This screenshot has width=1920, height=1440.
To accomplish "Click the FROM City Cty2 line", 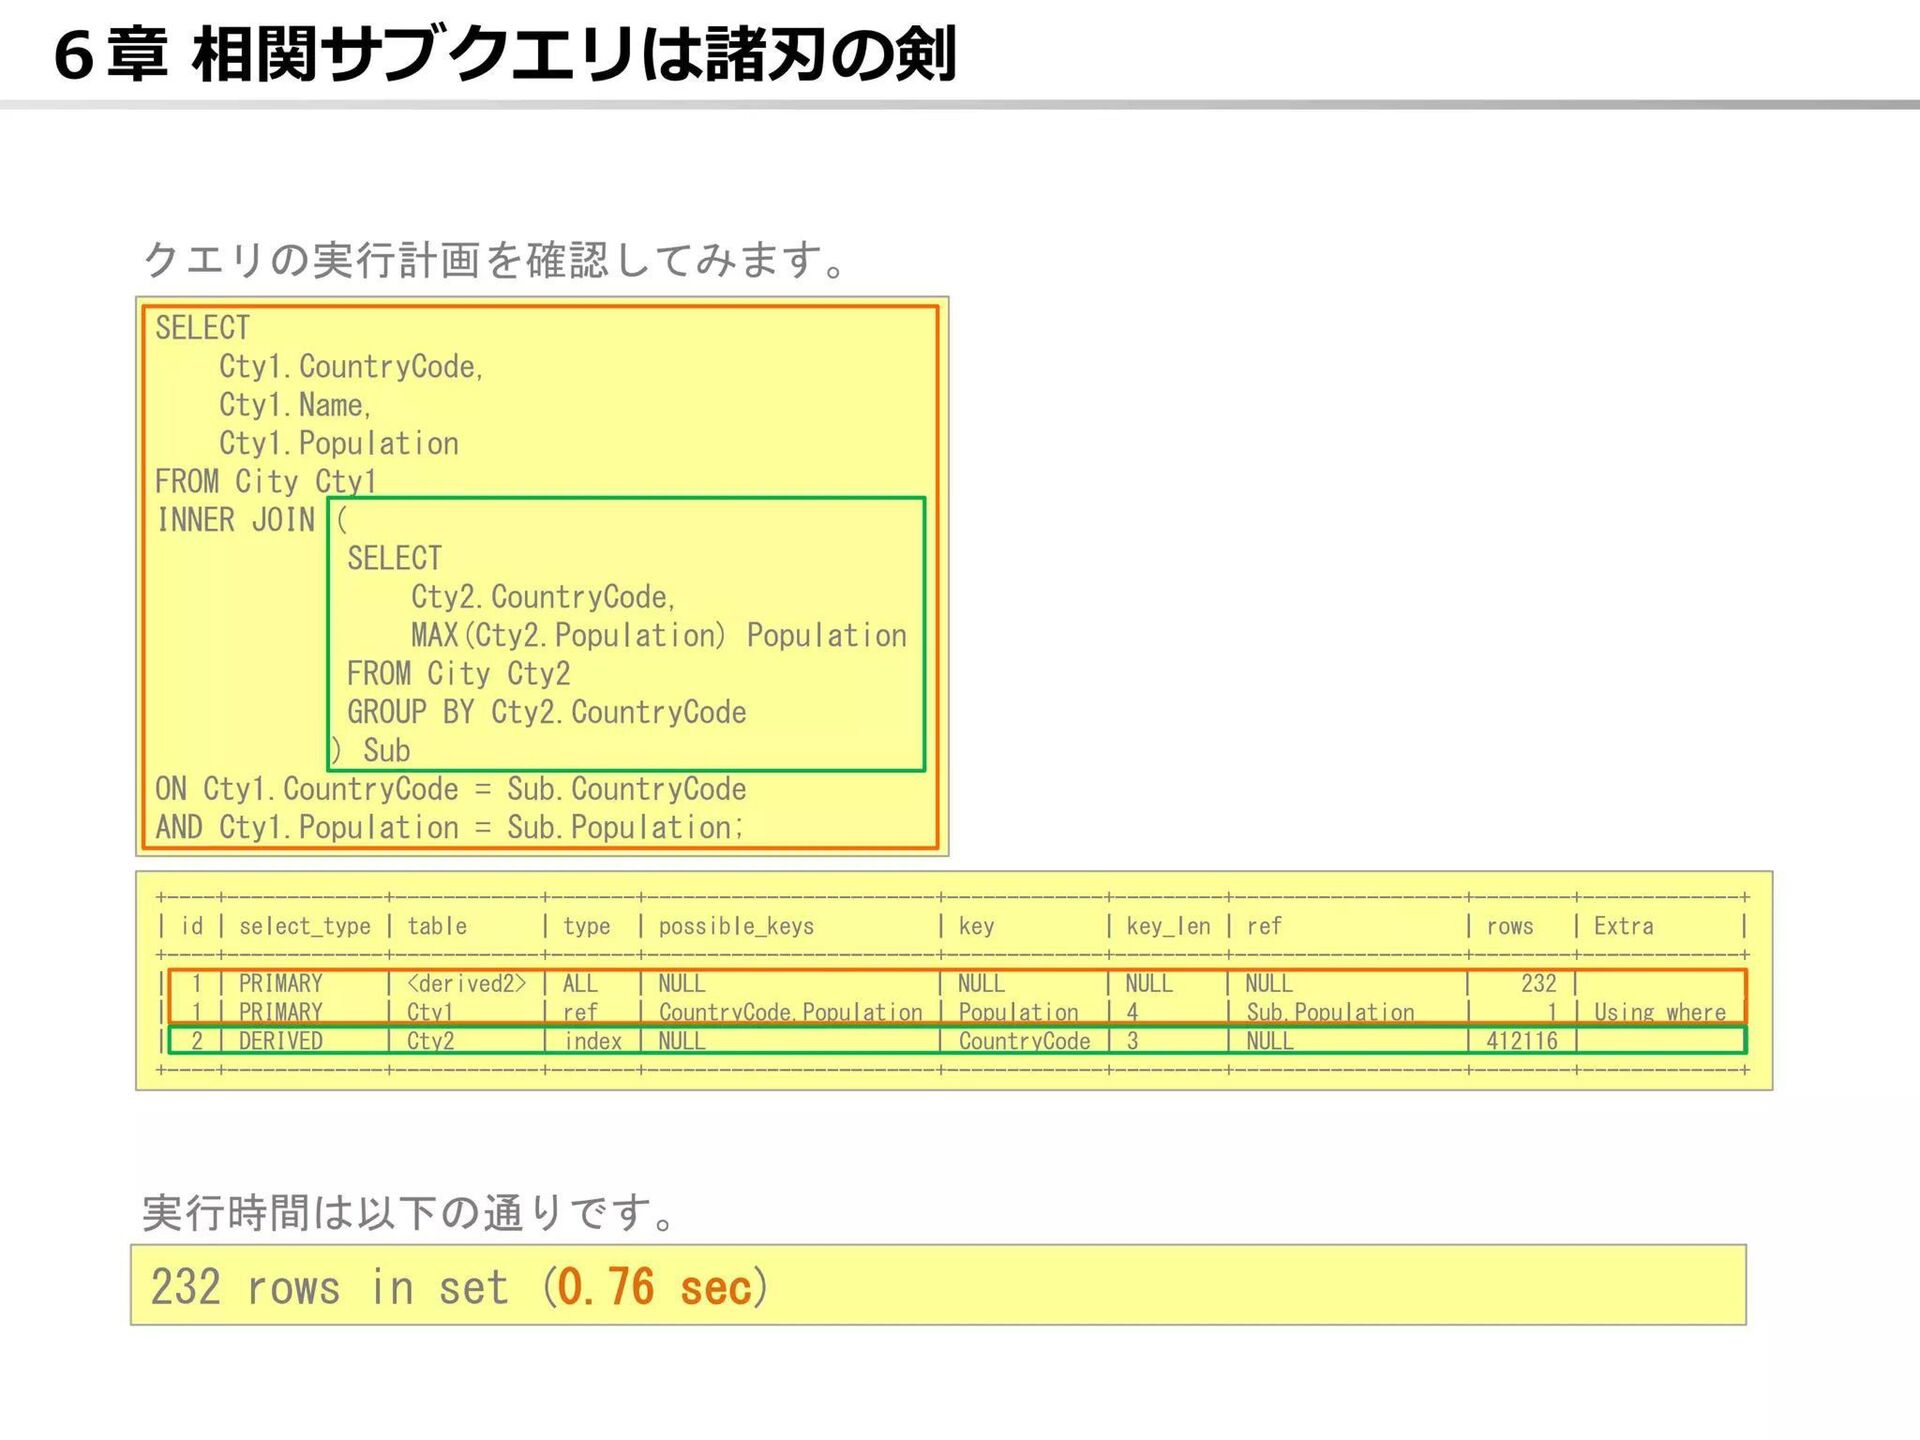I will point(458,674).
